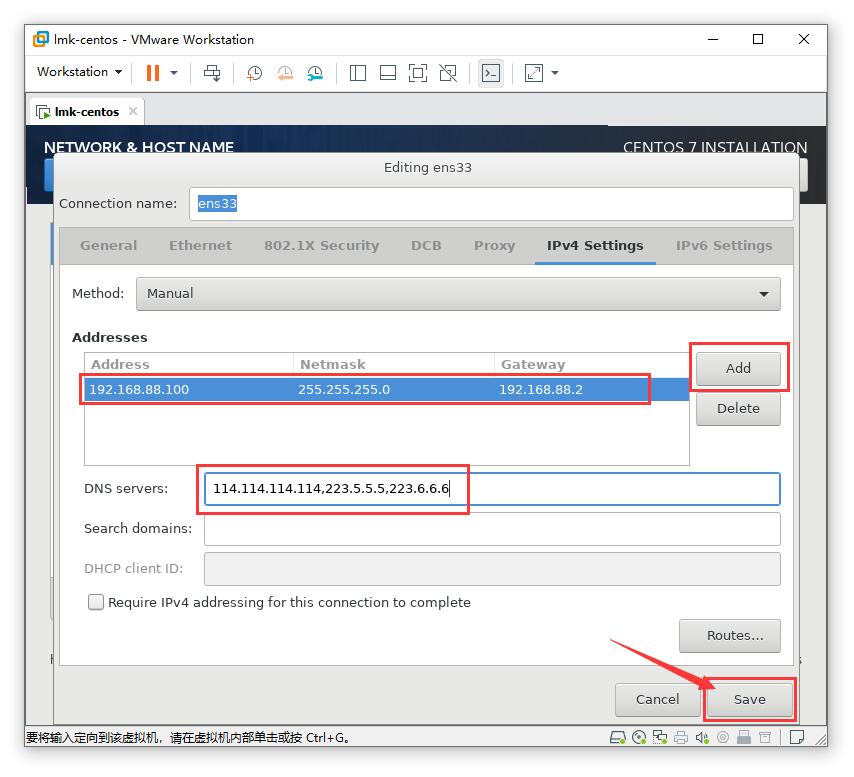This screenshot has height=777, width=854.
Task: Expand the power options dropdown arrow next to pause
Action: click(x=174, y=72)
